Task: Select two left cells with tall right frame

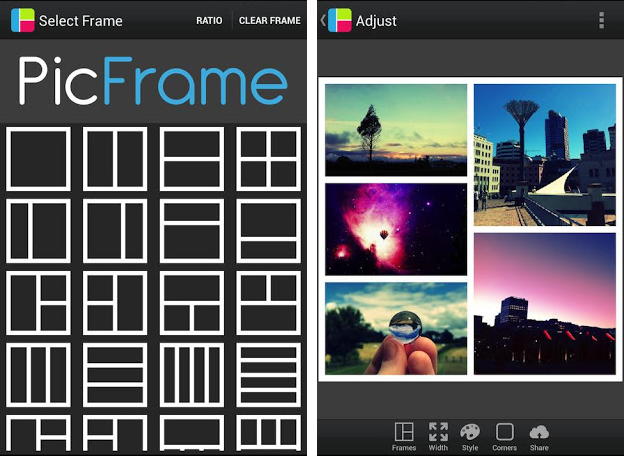Action: point(115,303)
